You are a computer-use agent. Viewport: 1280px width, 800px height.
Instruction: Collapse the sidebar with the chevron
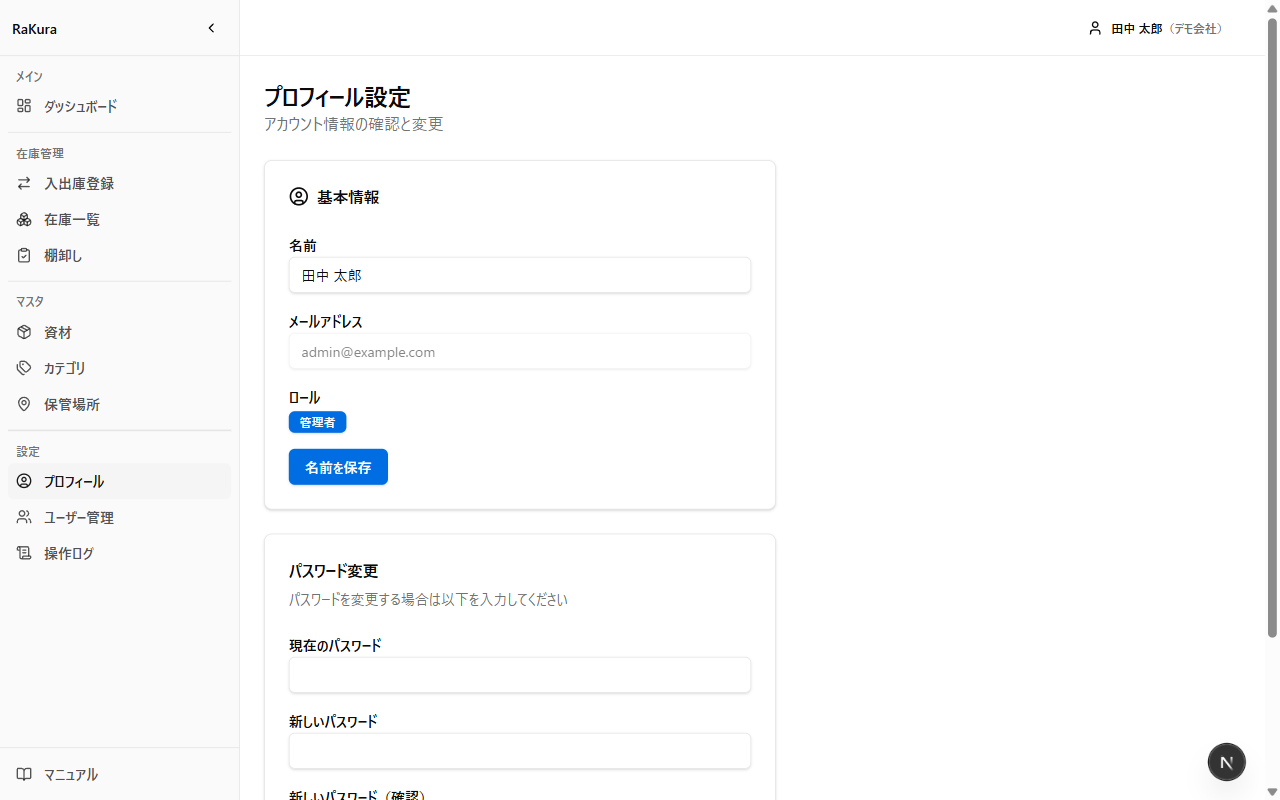[x=211, y=28]
